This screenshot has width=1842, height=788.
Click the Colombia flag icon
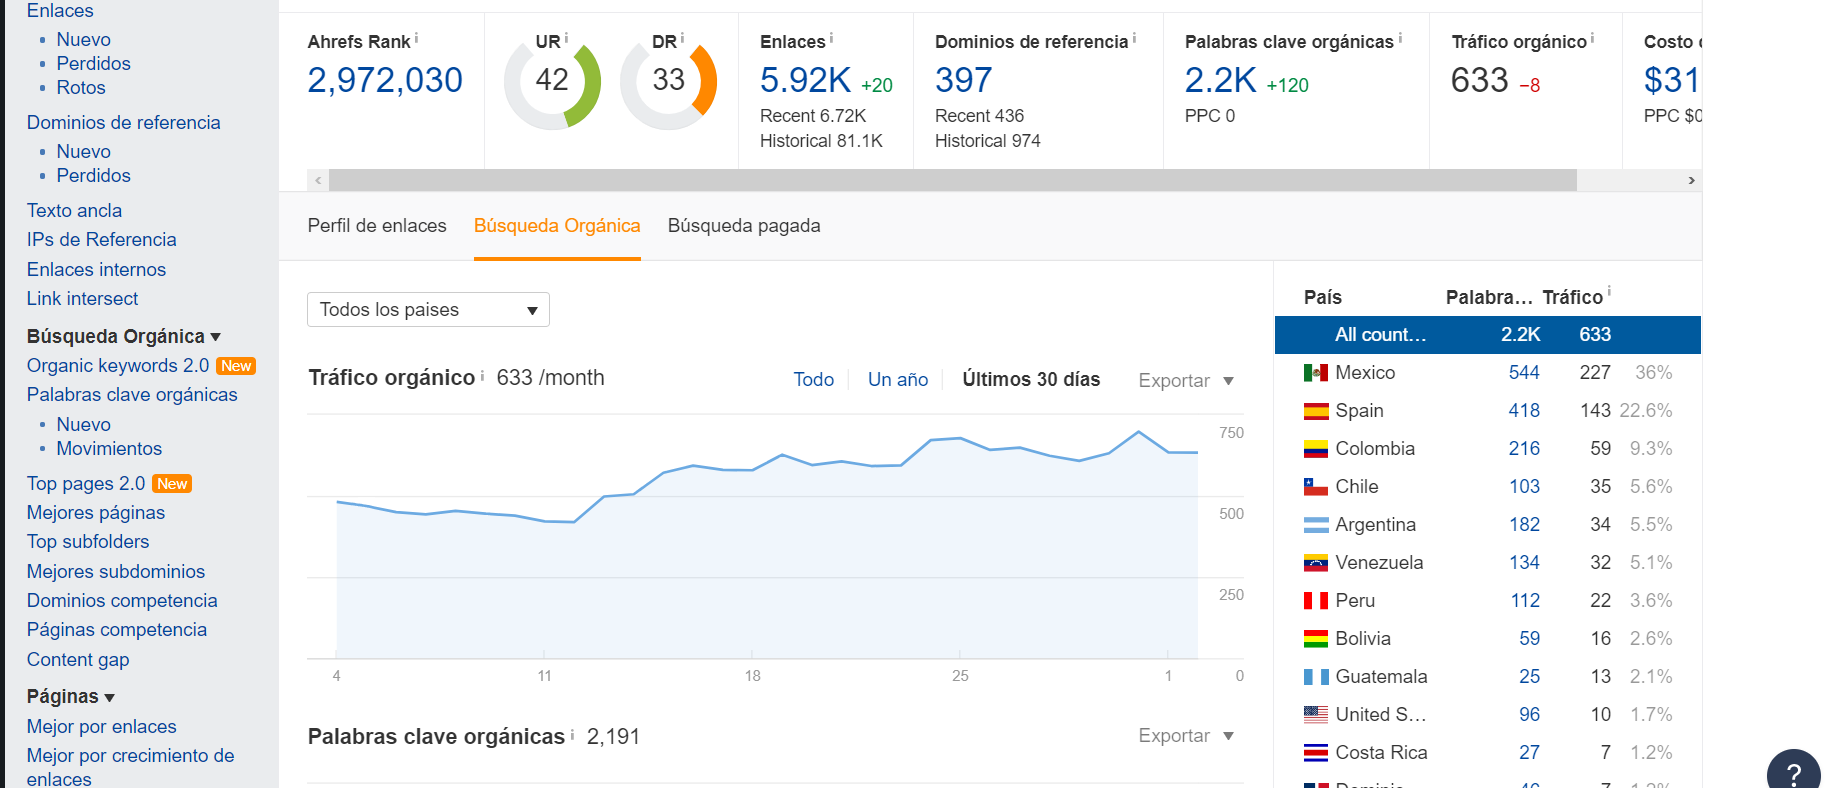(1316, 449)
